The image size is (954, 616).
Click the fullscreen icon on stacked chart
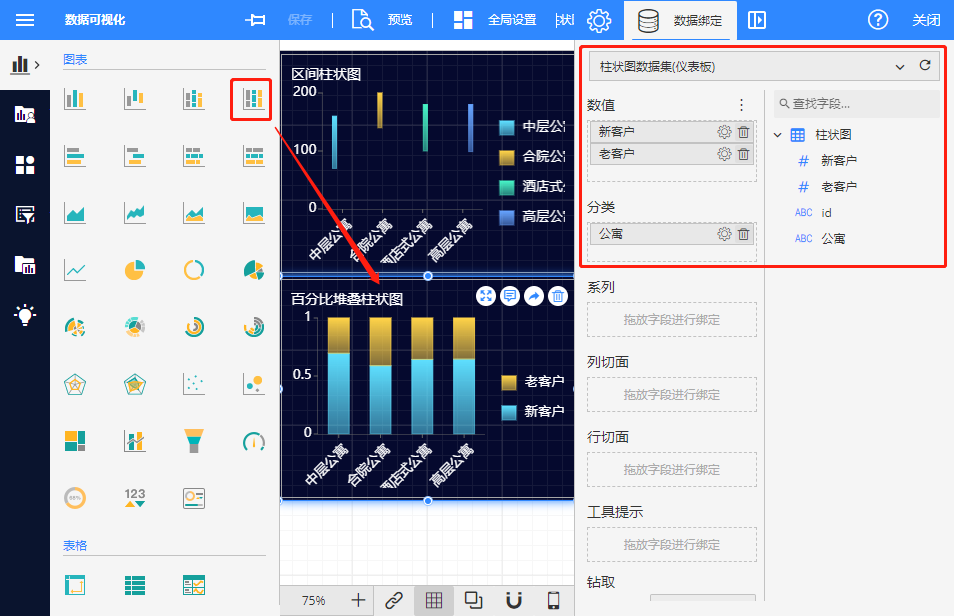pos(486,296)
